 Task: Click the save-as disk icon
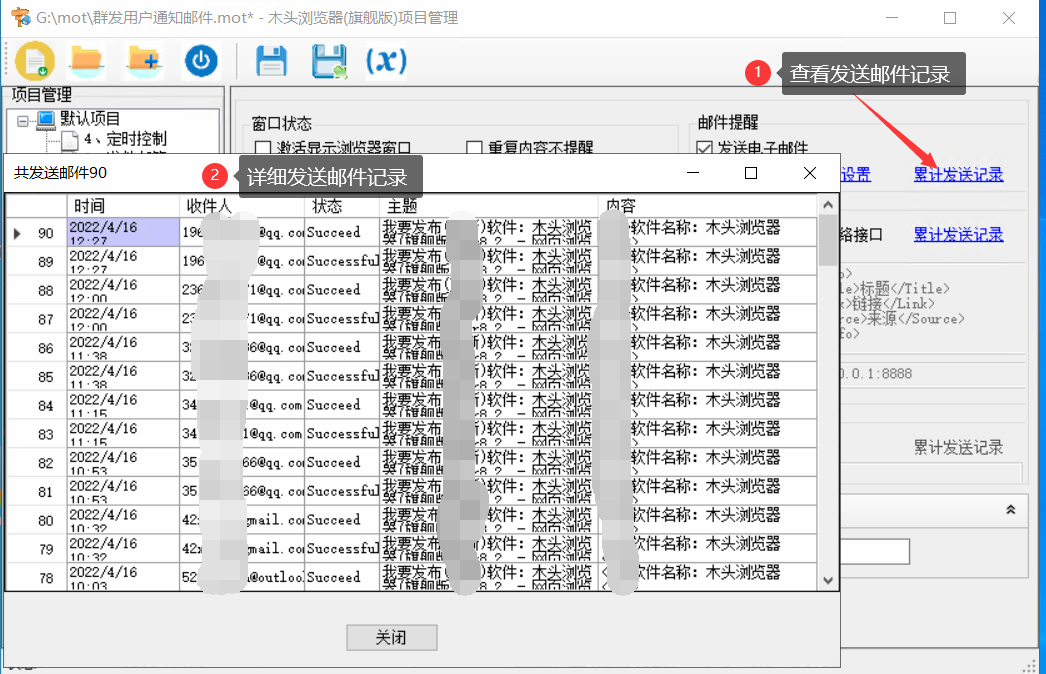pyautogui.click(x=330, y=60)
